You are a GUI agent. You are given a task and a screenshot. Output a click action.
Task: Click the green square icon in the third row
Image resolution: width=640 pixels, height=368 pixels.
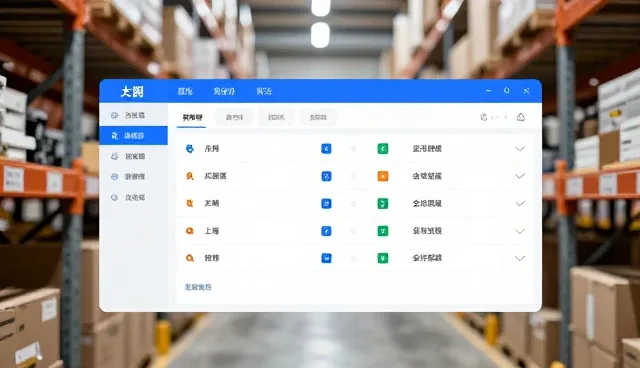[x=383, y=203]
